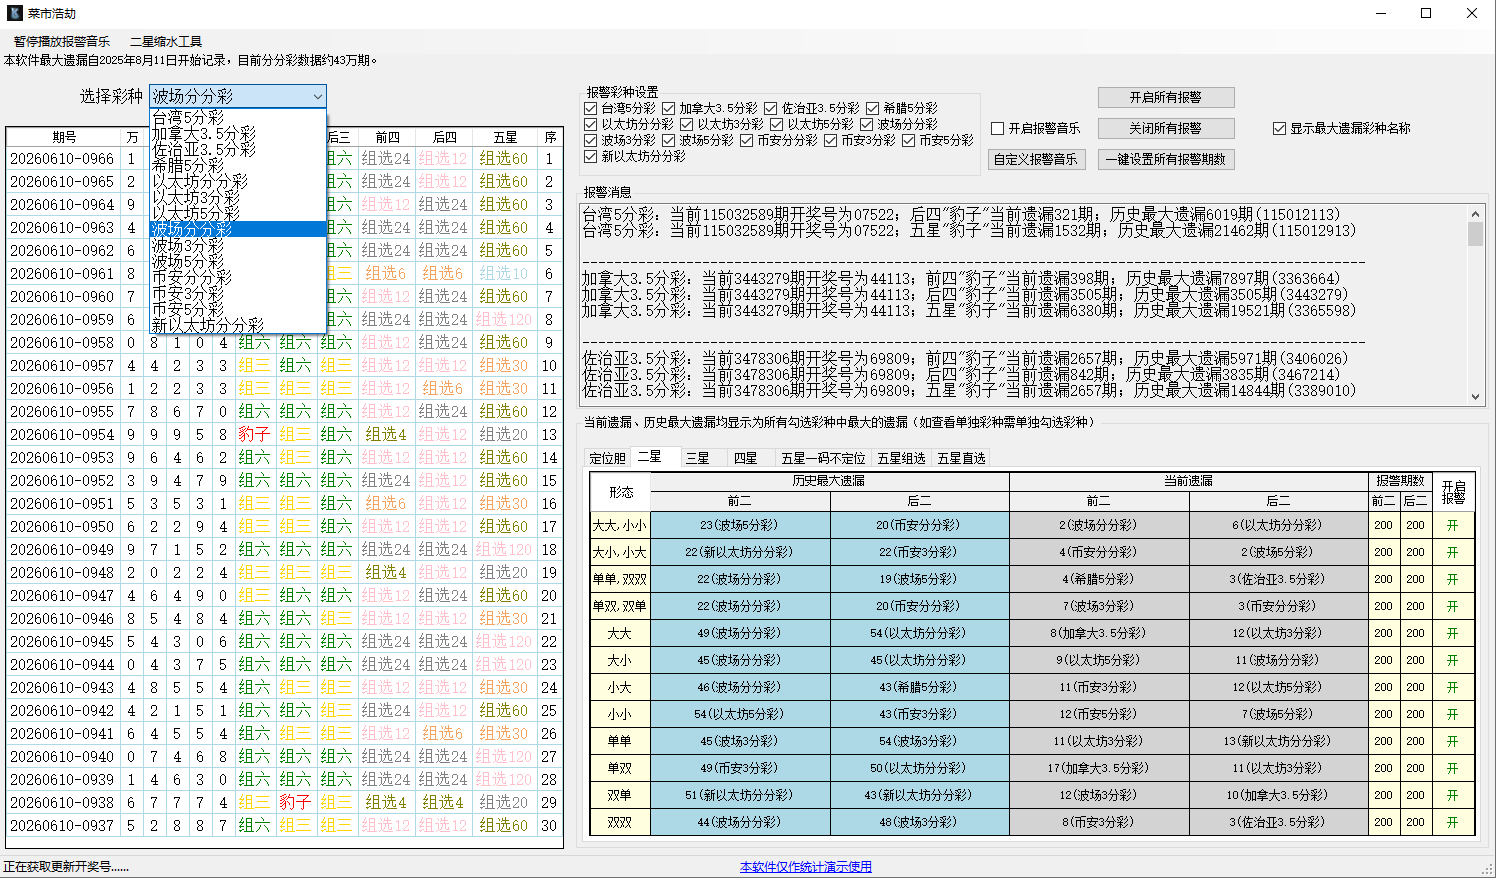Pick 以太坊3分彩 in the open dropdown list

coord(238,197)
